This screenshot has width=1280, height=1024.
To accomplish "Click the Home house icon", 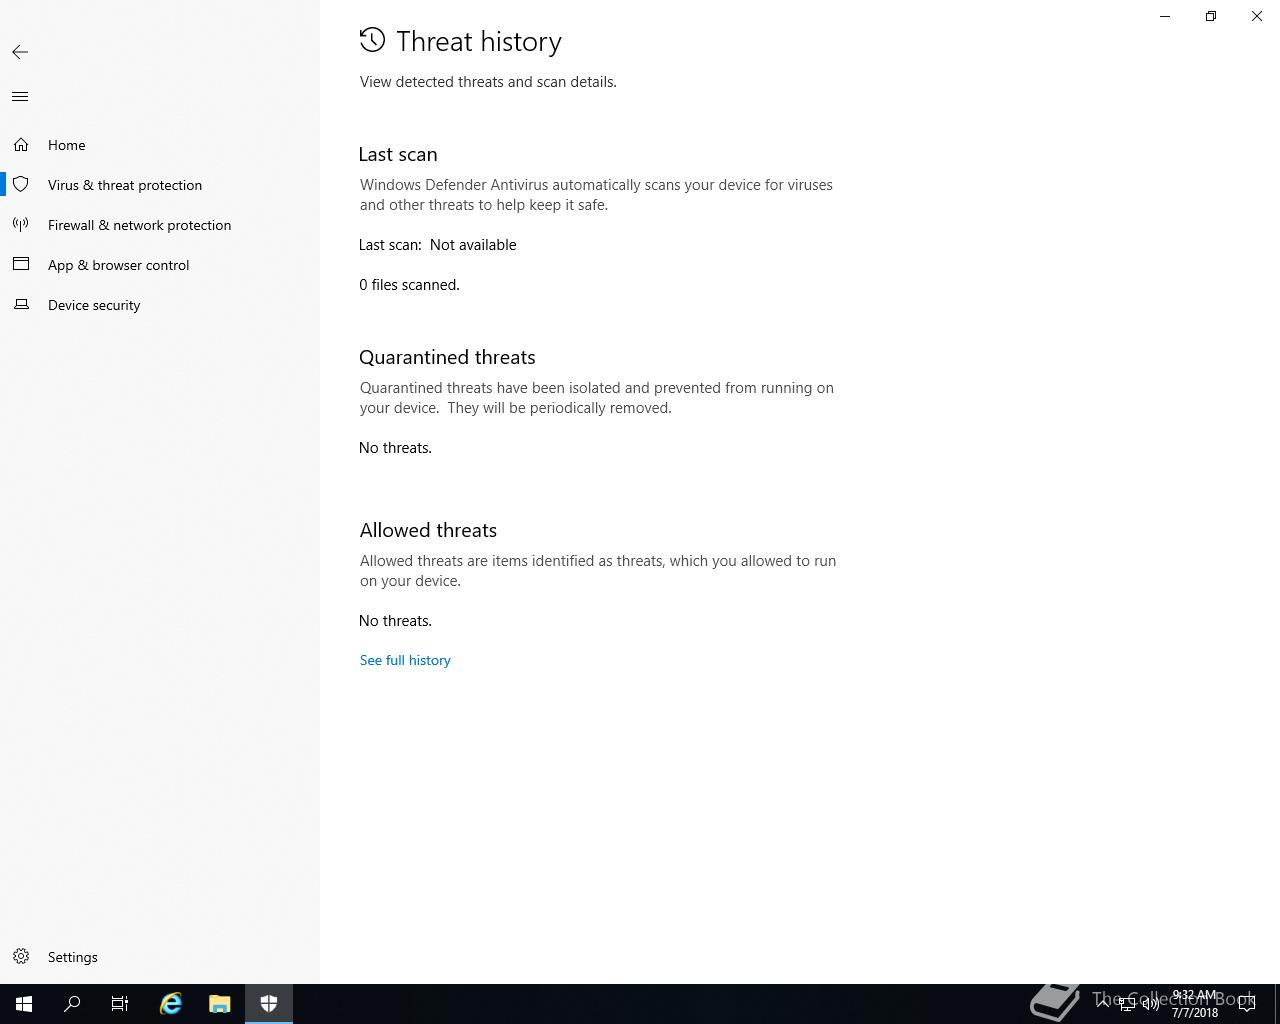I will pos(21,145).
